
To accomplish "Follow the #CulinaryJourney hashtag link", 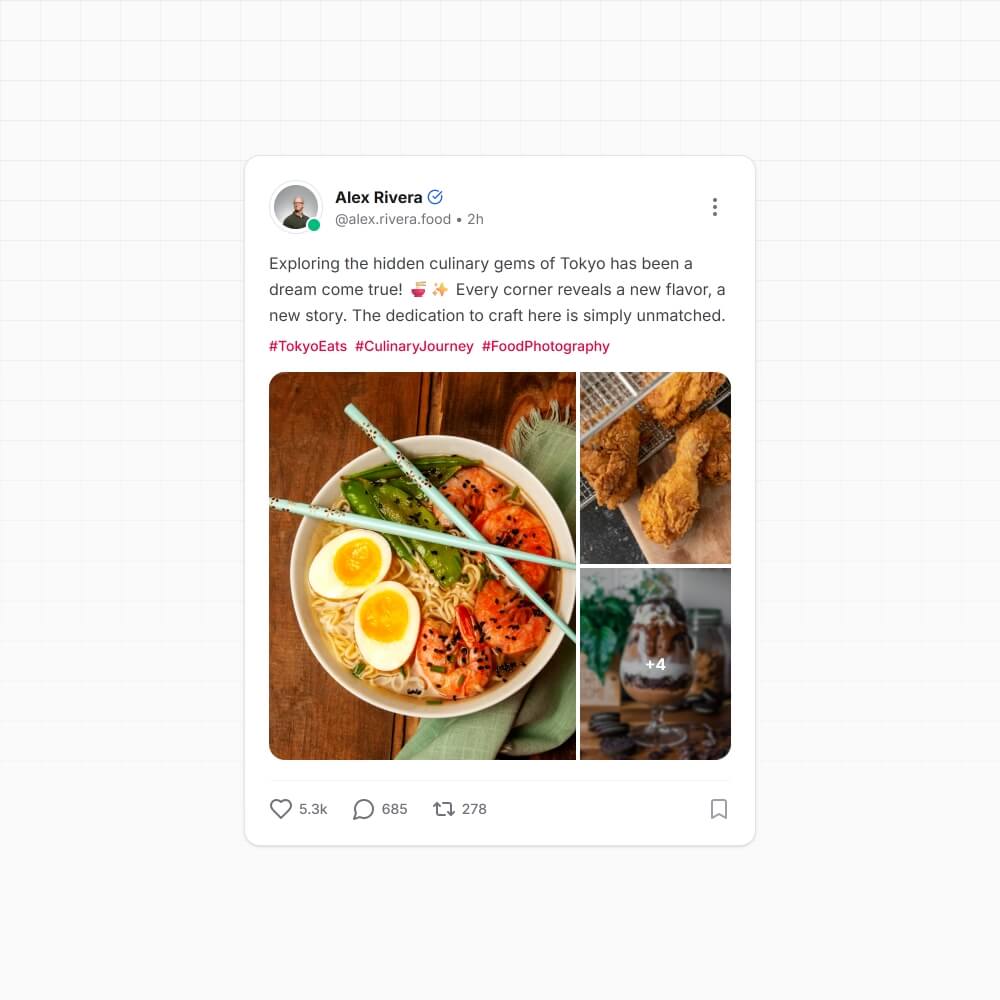I will pyautogui.click(x=414, y=346).
